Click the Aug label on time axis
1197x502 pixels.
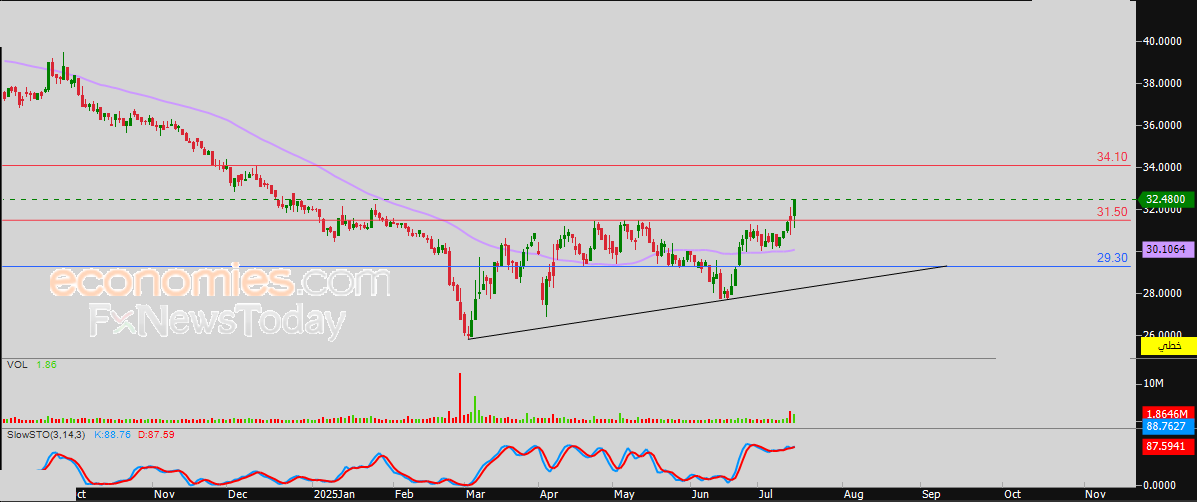pos(852,494)
